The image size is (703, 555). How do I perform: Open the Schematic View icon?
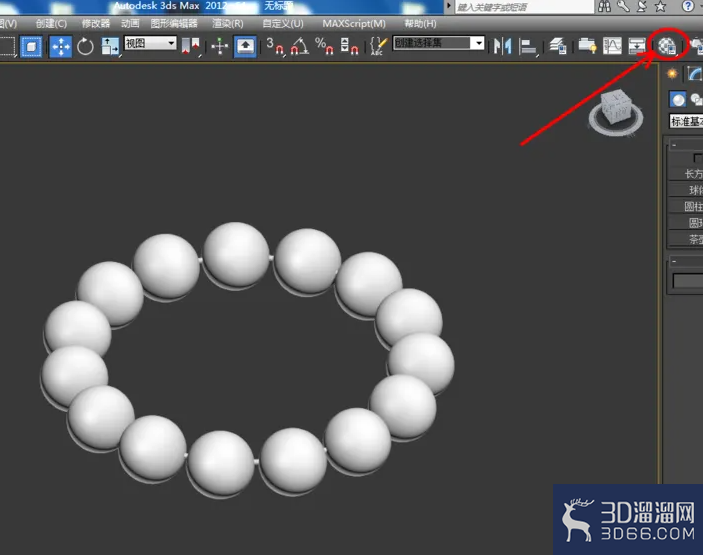click(637, 46)
